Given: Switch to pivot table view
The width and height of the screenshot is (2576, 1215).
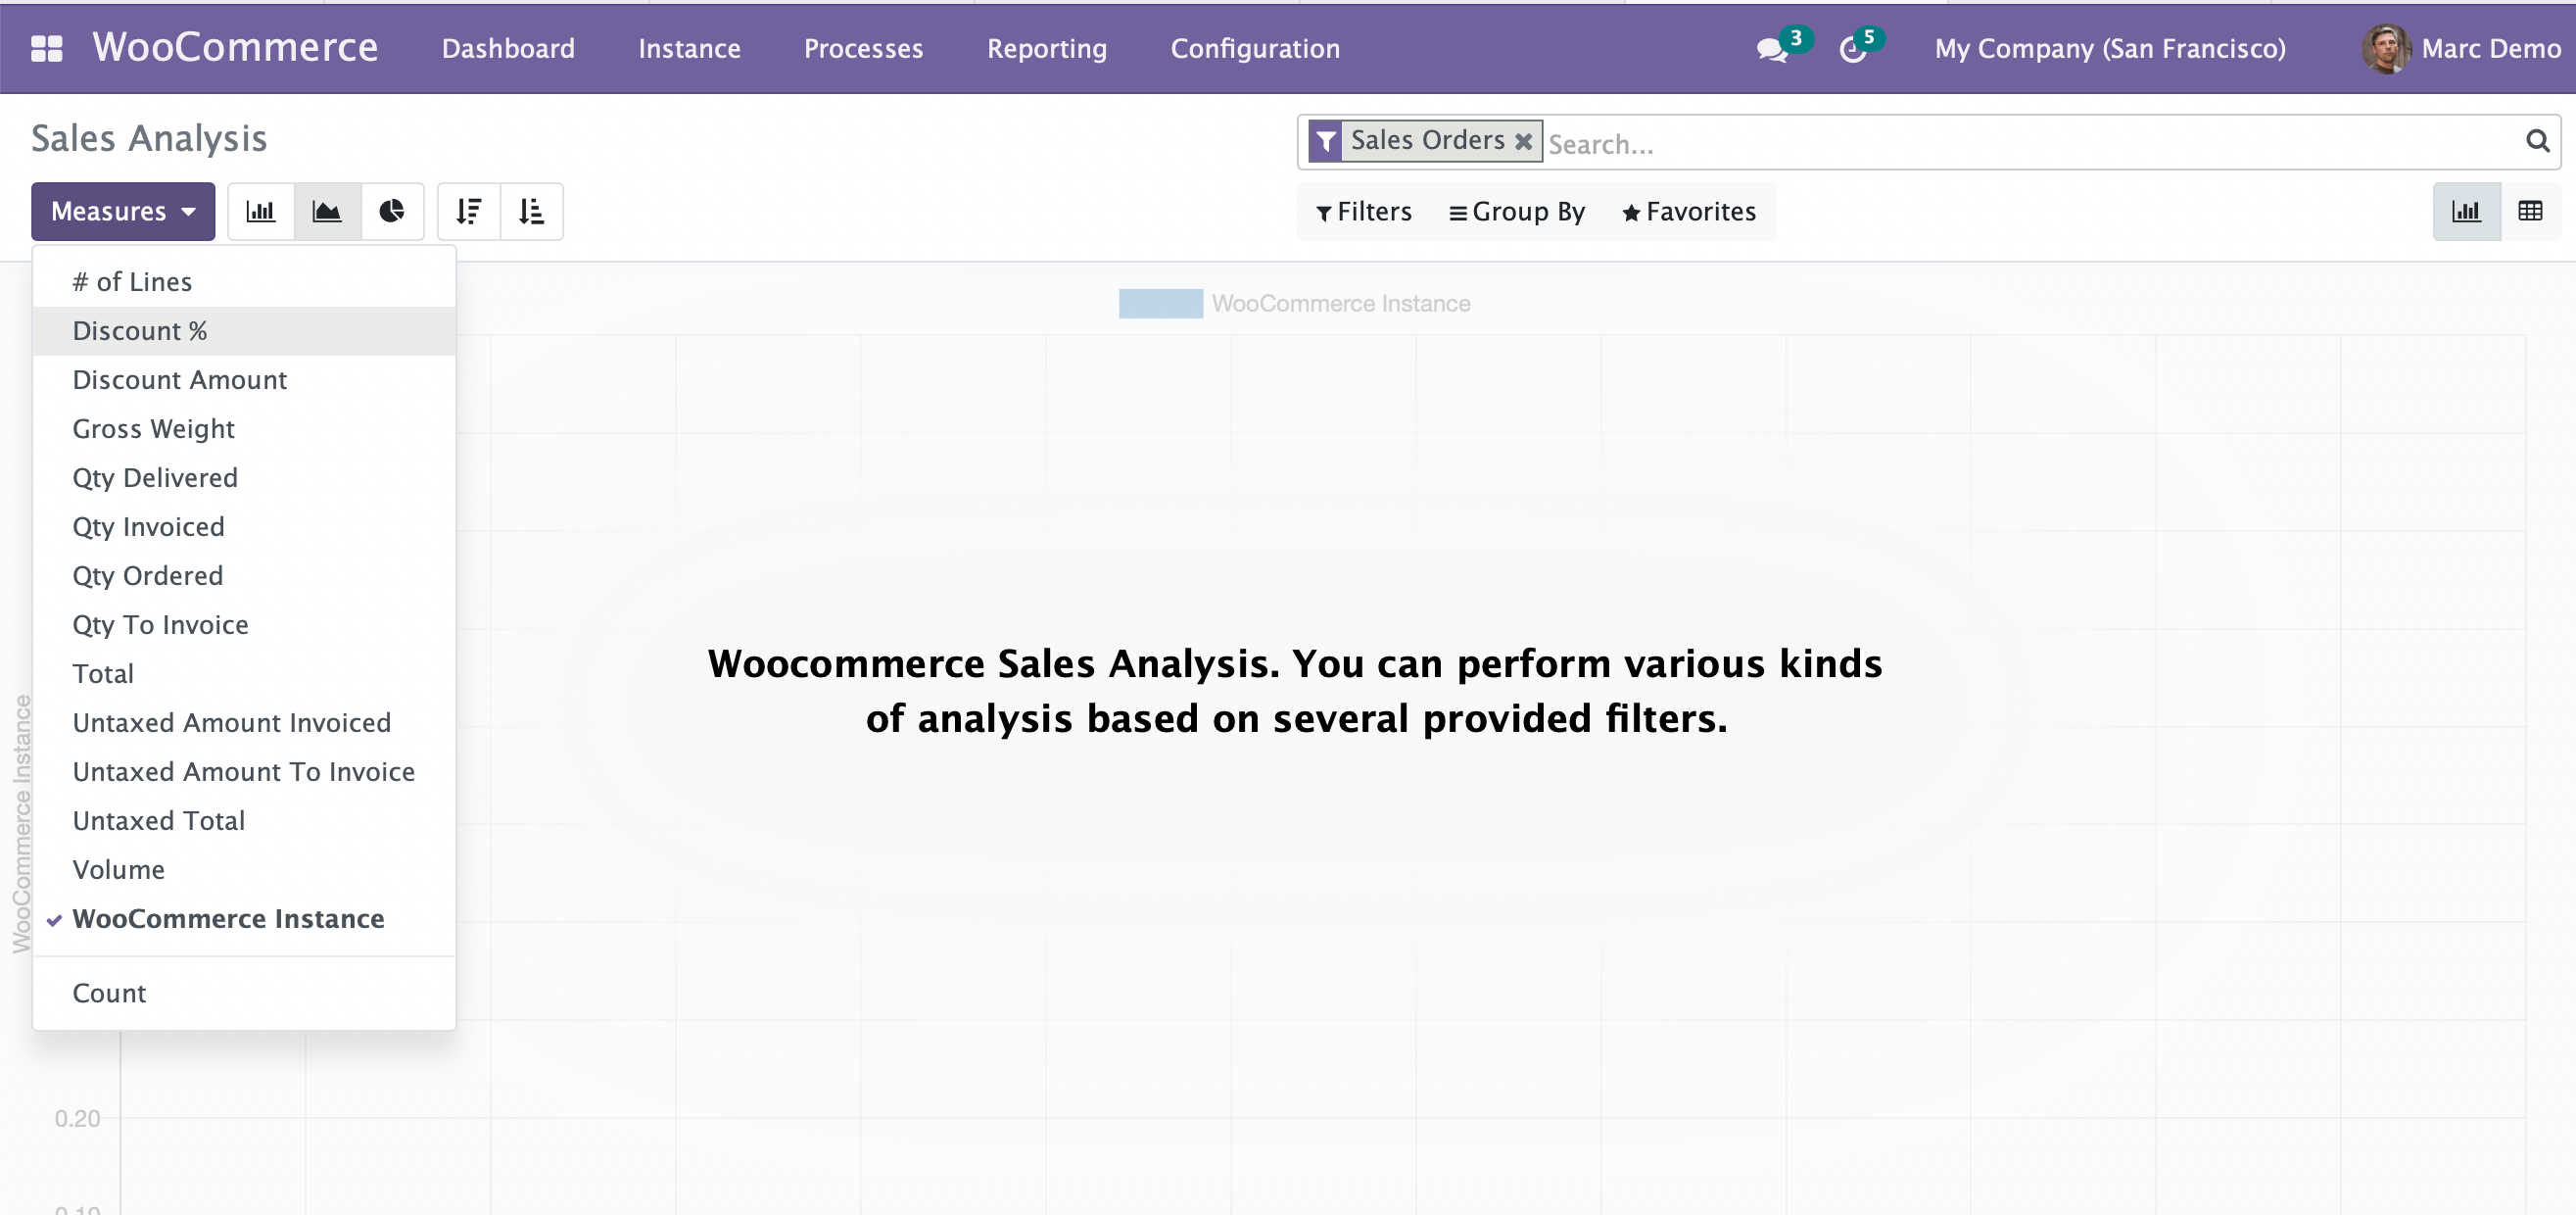Looking at the screenshot, I should 2530,211.
